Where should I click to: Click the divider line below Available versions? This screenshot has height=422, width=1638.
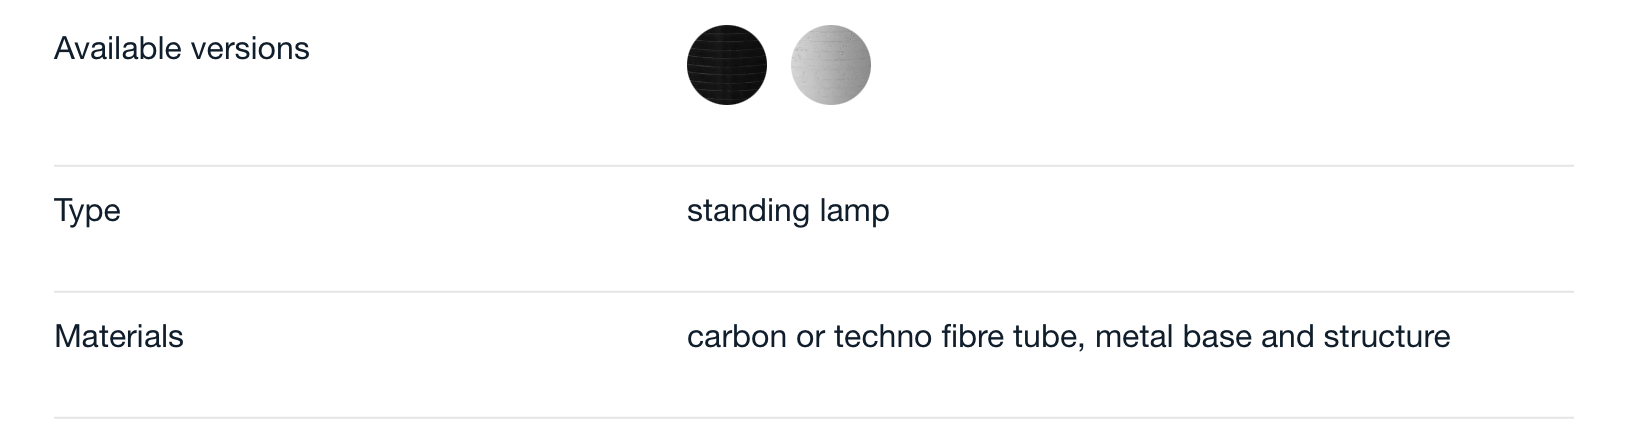[814, 166]
